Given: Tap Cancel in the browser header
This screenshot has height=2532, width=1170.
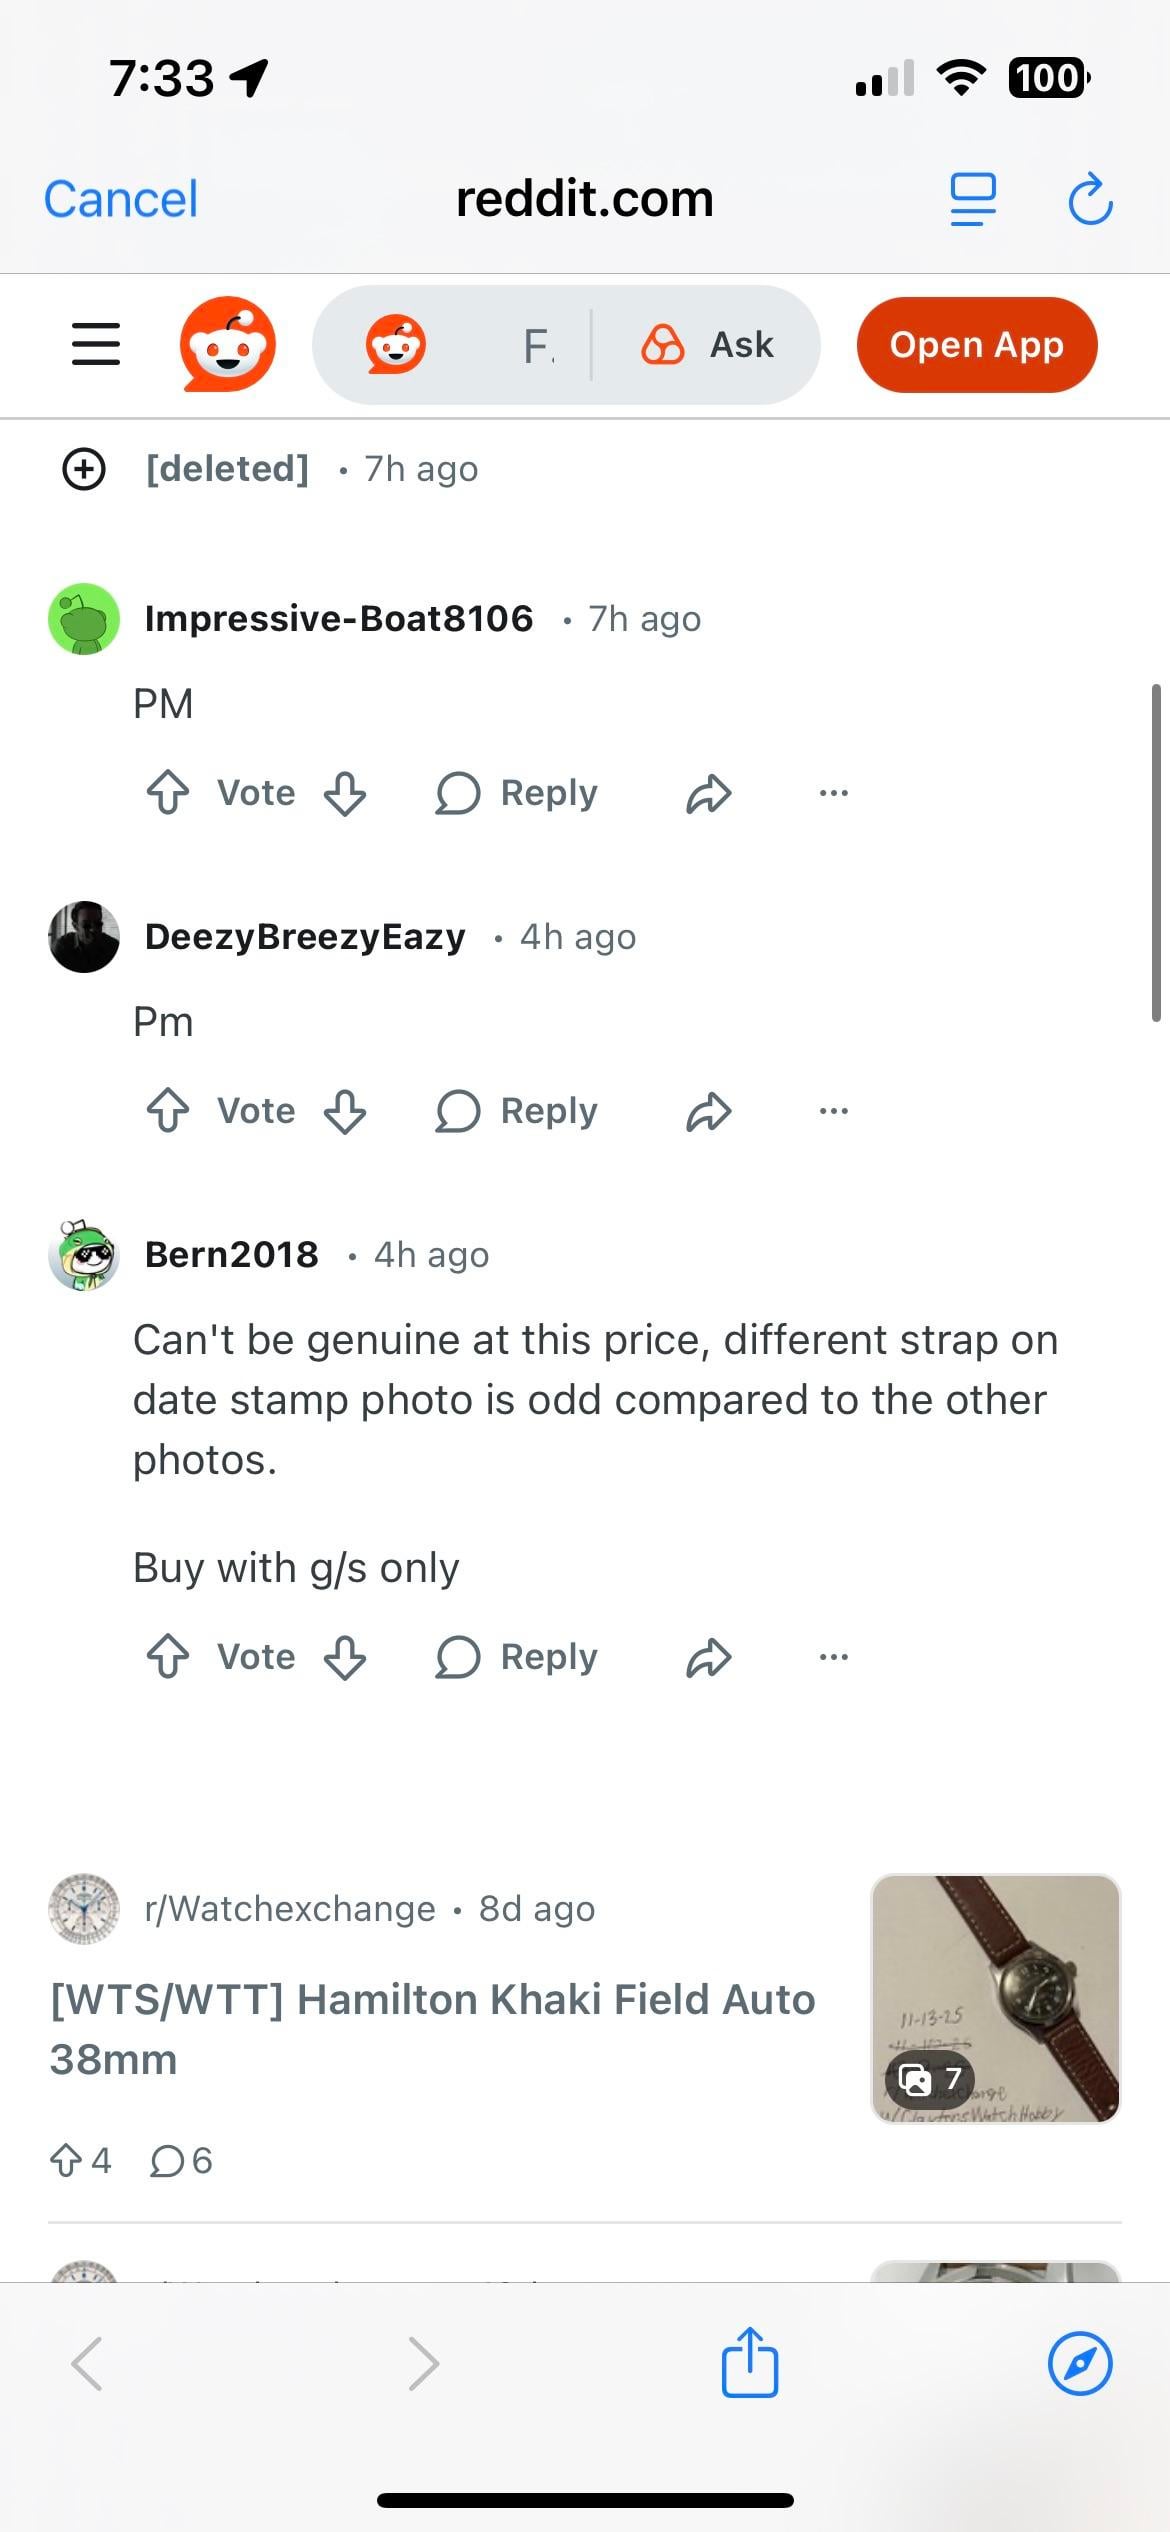Looking at the screenshot, I should [121, 199].
